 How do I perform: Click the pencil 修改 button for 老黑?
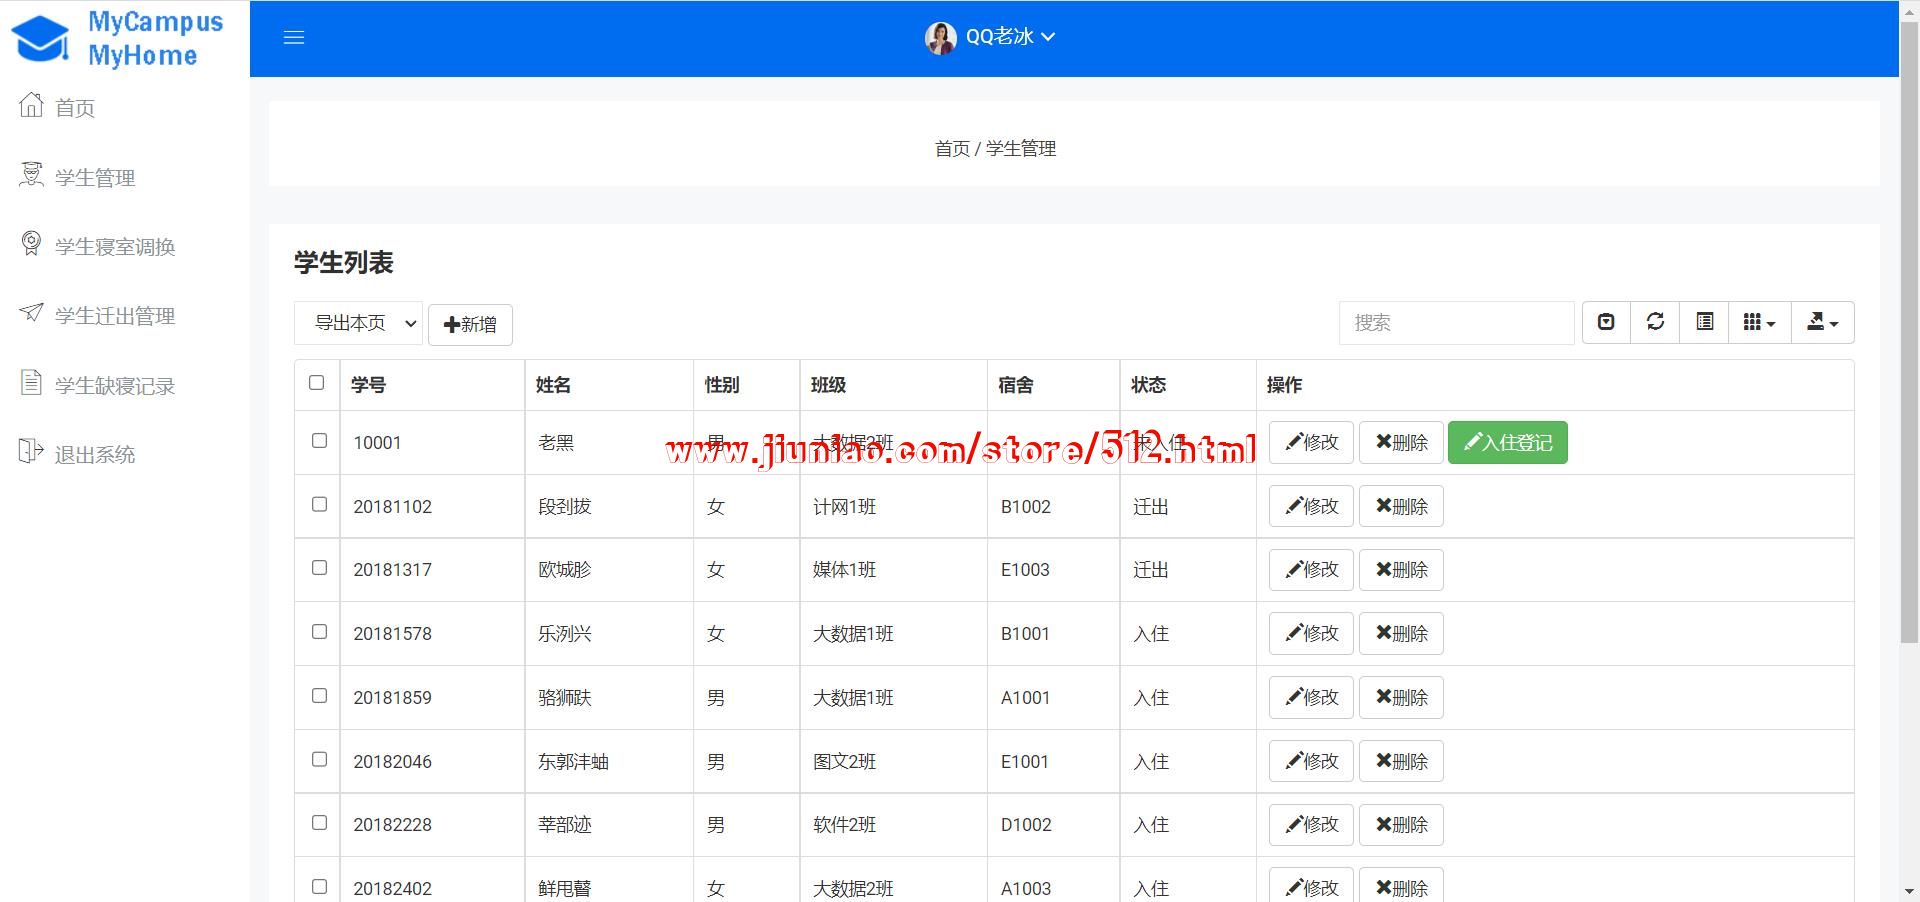click(x=1311, y=443)
